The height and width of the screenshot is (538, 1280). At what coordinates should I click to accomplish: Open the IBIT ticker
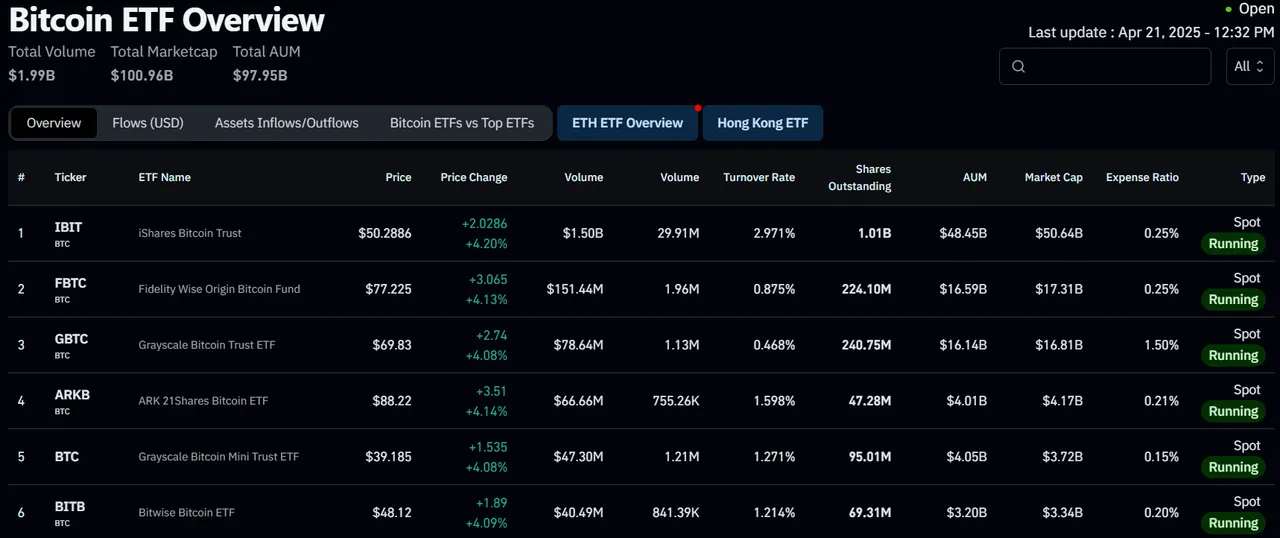[68, 227]
